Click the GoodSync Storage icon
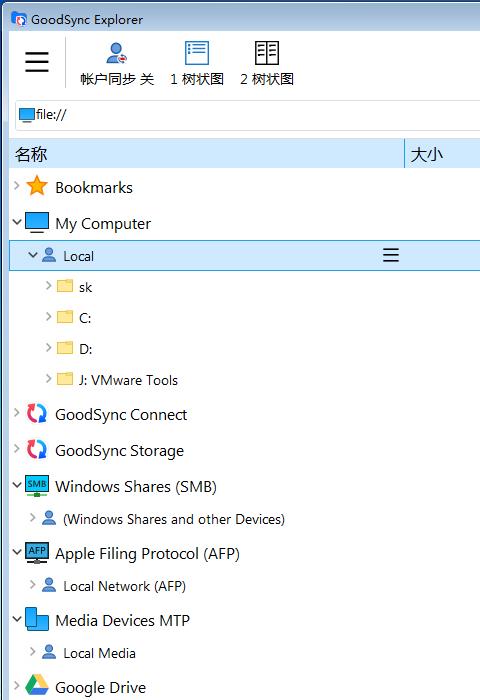 pos(37,449)
